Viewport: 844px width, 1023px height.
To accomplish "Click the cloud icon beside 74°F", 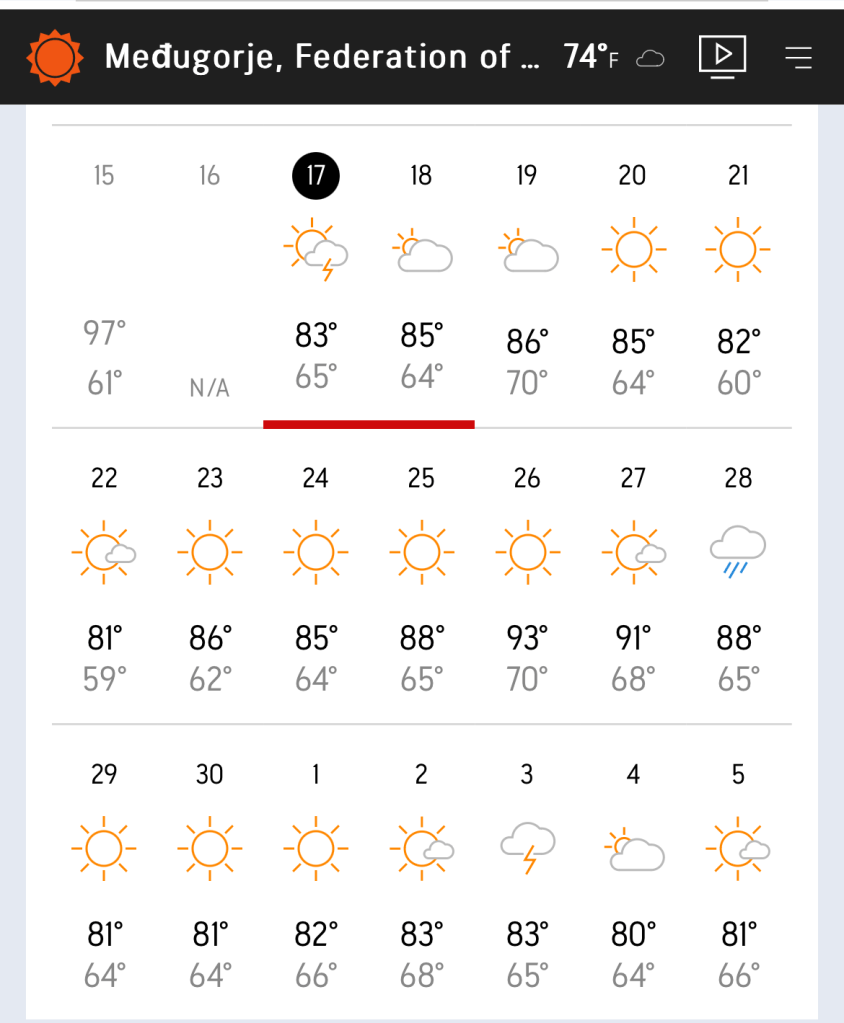I will point(651,58).
